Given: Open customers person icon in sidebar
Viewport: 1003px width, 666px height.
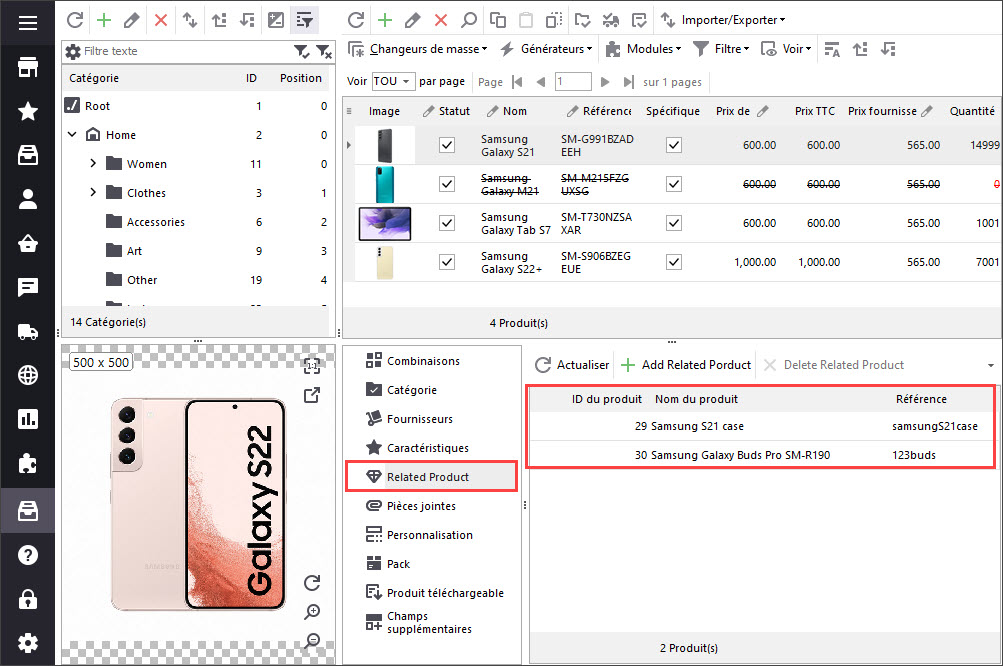Looking at the screenshot, I should pyautogui.click(x=28, y=199).
